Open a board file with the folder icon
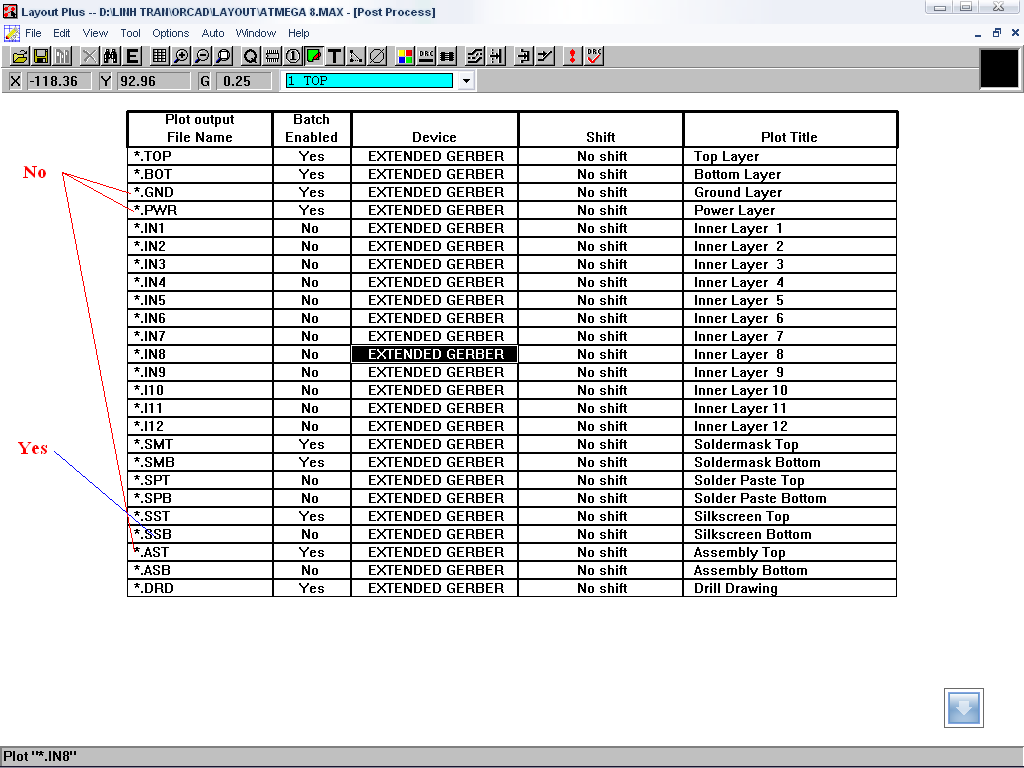Image resolution: width=1024 pixels, height=768 pixels. point(20,57)
